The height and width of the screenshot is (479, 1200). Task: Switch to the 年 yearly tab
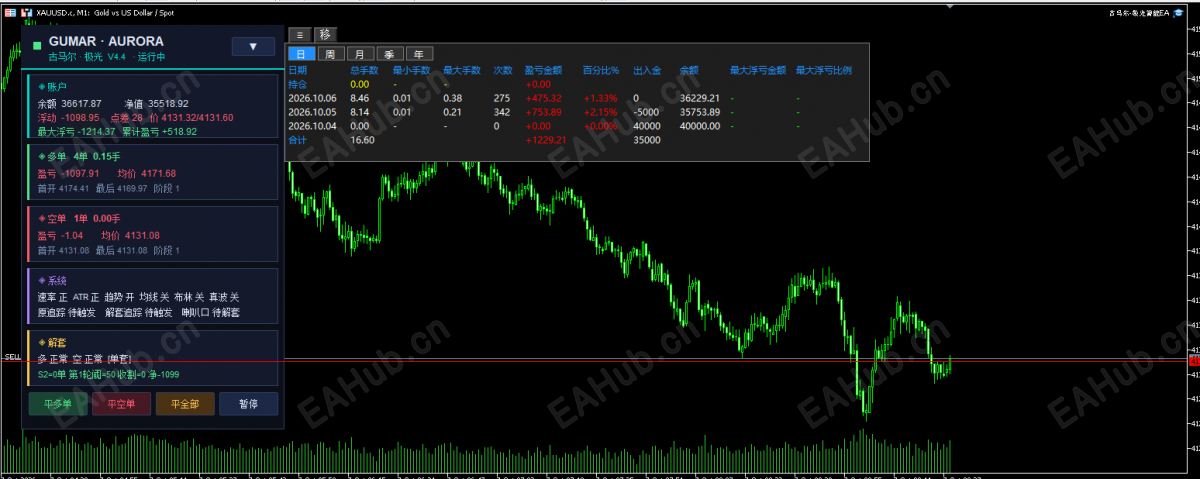(419, 54)
